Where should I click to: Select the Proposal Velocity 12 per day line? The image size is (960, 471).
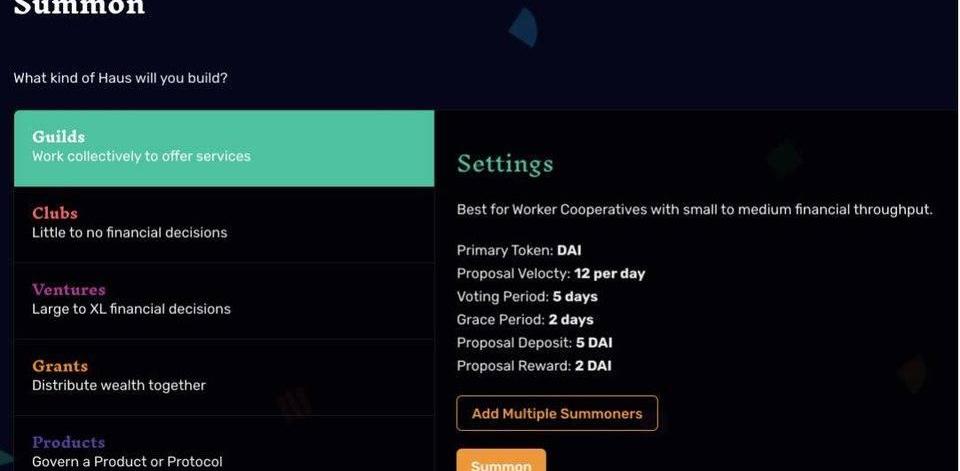click(x=551, y=273)
